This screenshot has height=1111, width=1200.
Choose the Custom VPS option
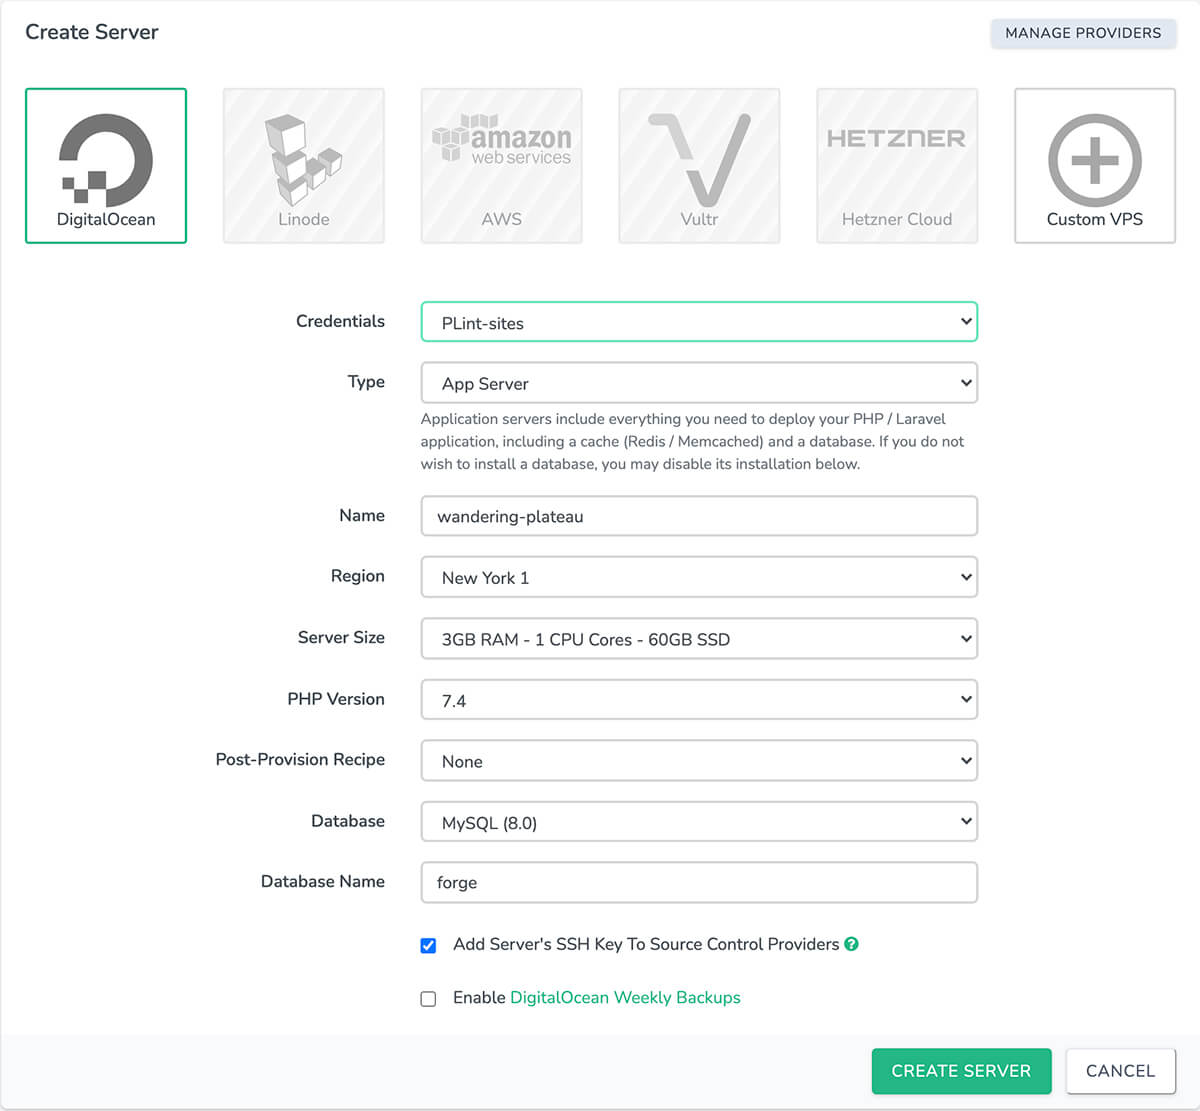coord(1094,165)
